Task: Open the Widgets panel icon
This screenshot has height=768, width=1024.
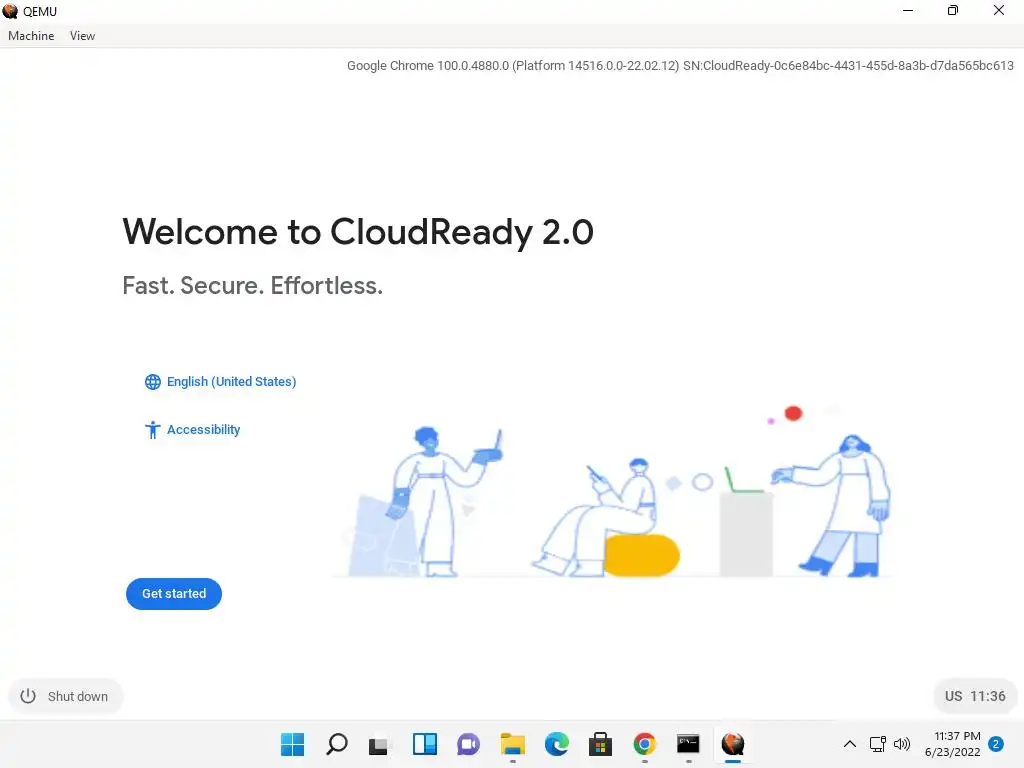Action: tap(424, 744)
